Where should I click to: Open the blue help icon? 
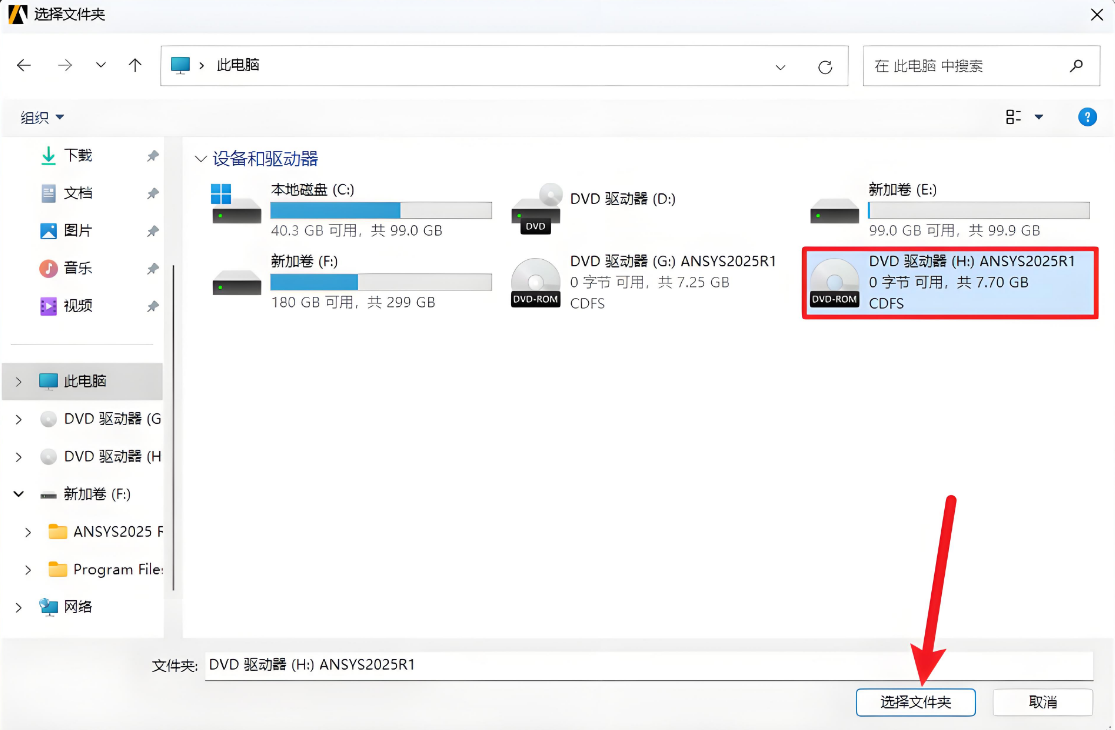coord(1087,117)
